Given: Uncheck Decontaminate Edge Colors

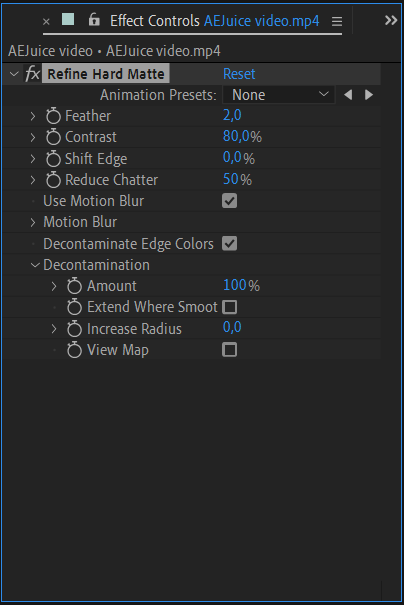Looking at the screenshot, I should [230, 244].
